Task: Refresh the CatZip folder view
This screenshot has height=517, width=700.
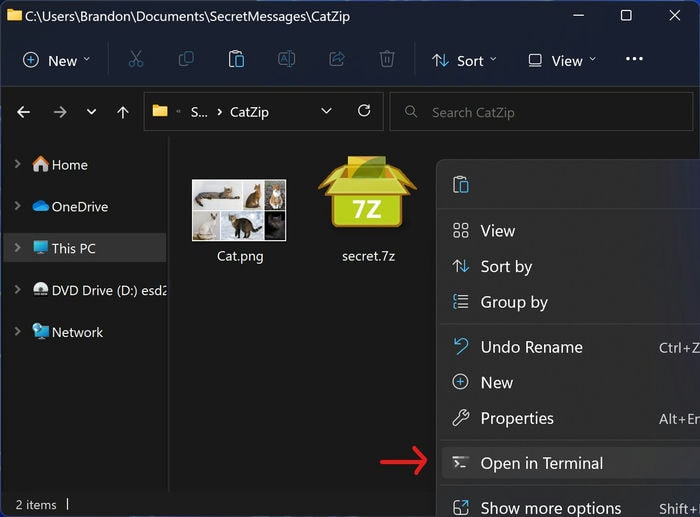Action: 364,112
